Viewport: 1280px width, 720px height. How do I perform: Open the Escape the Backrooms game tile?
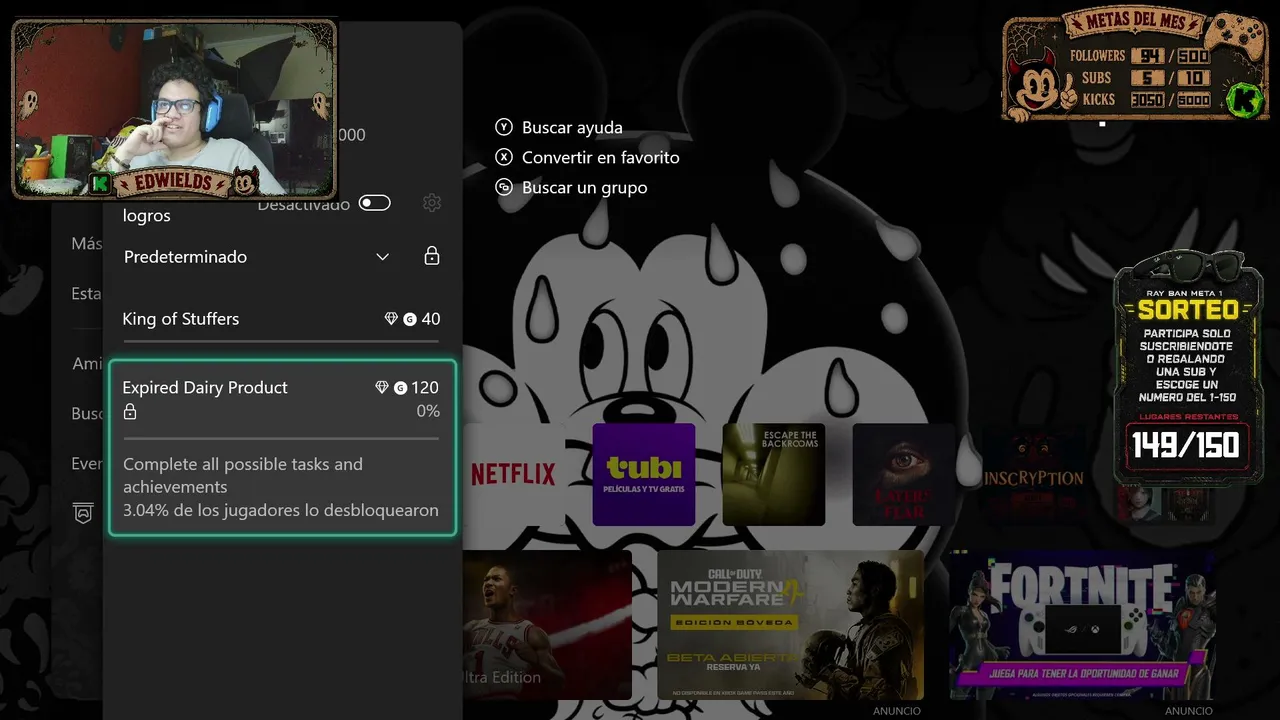point(774,474)
